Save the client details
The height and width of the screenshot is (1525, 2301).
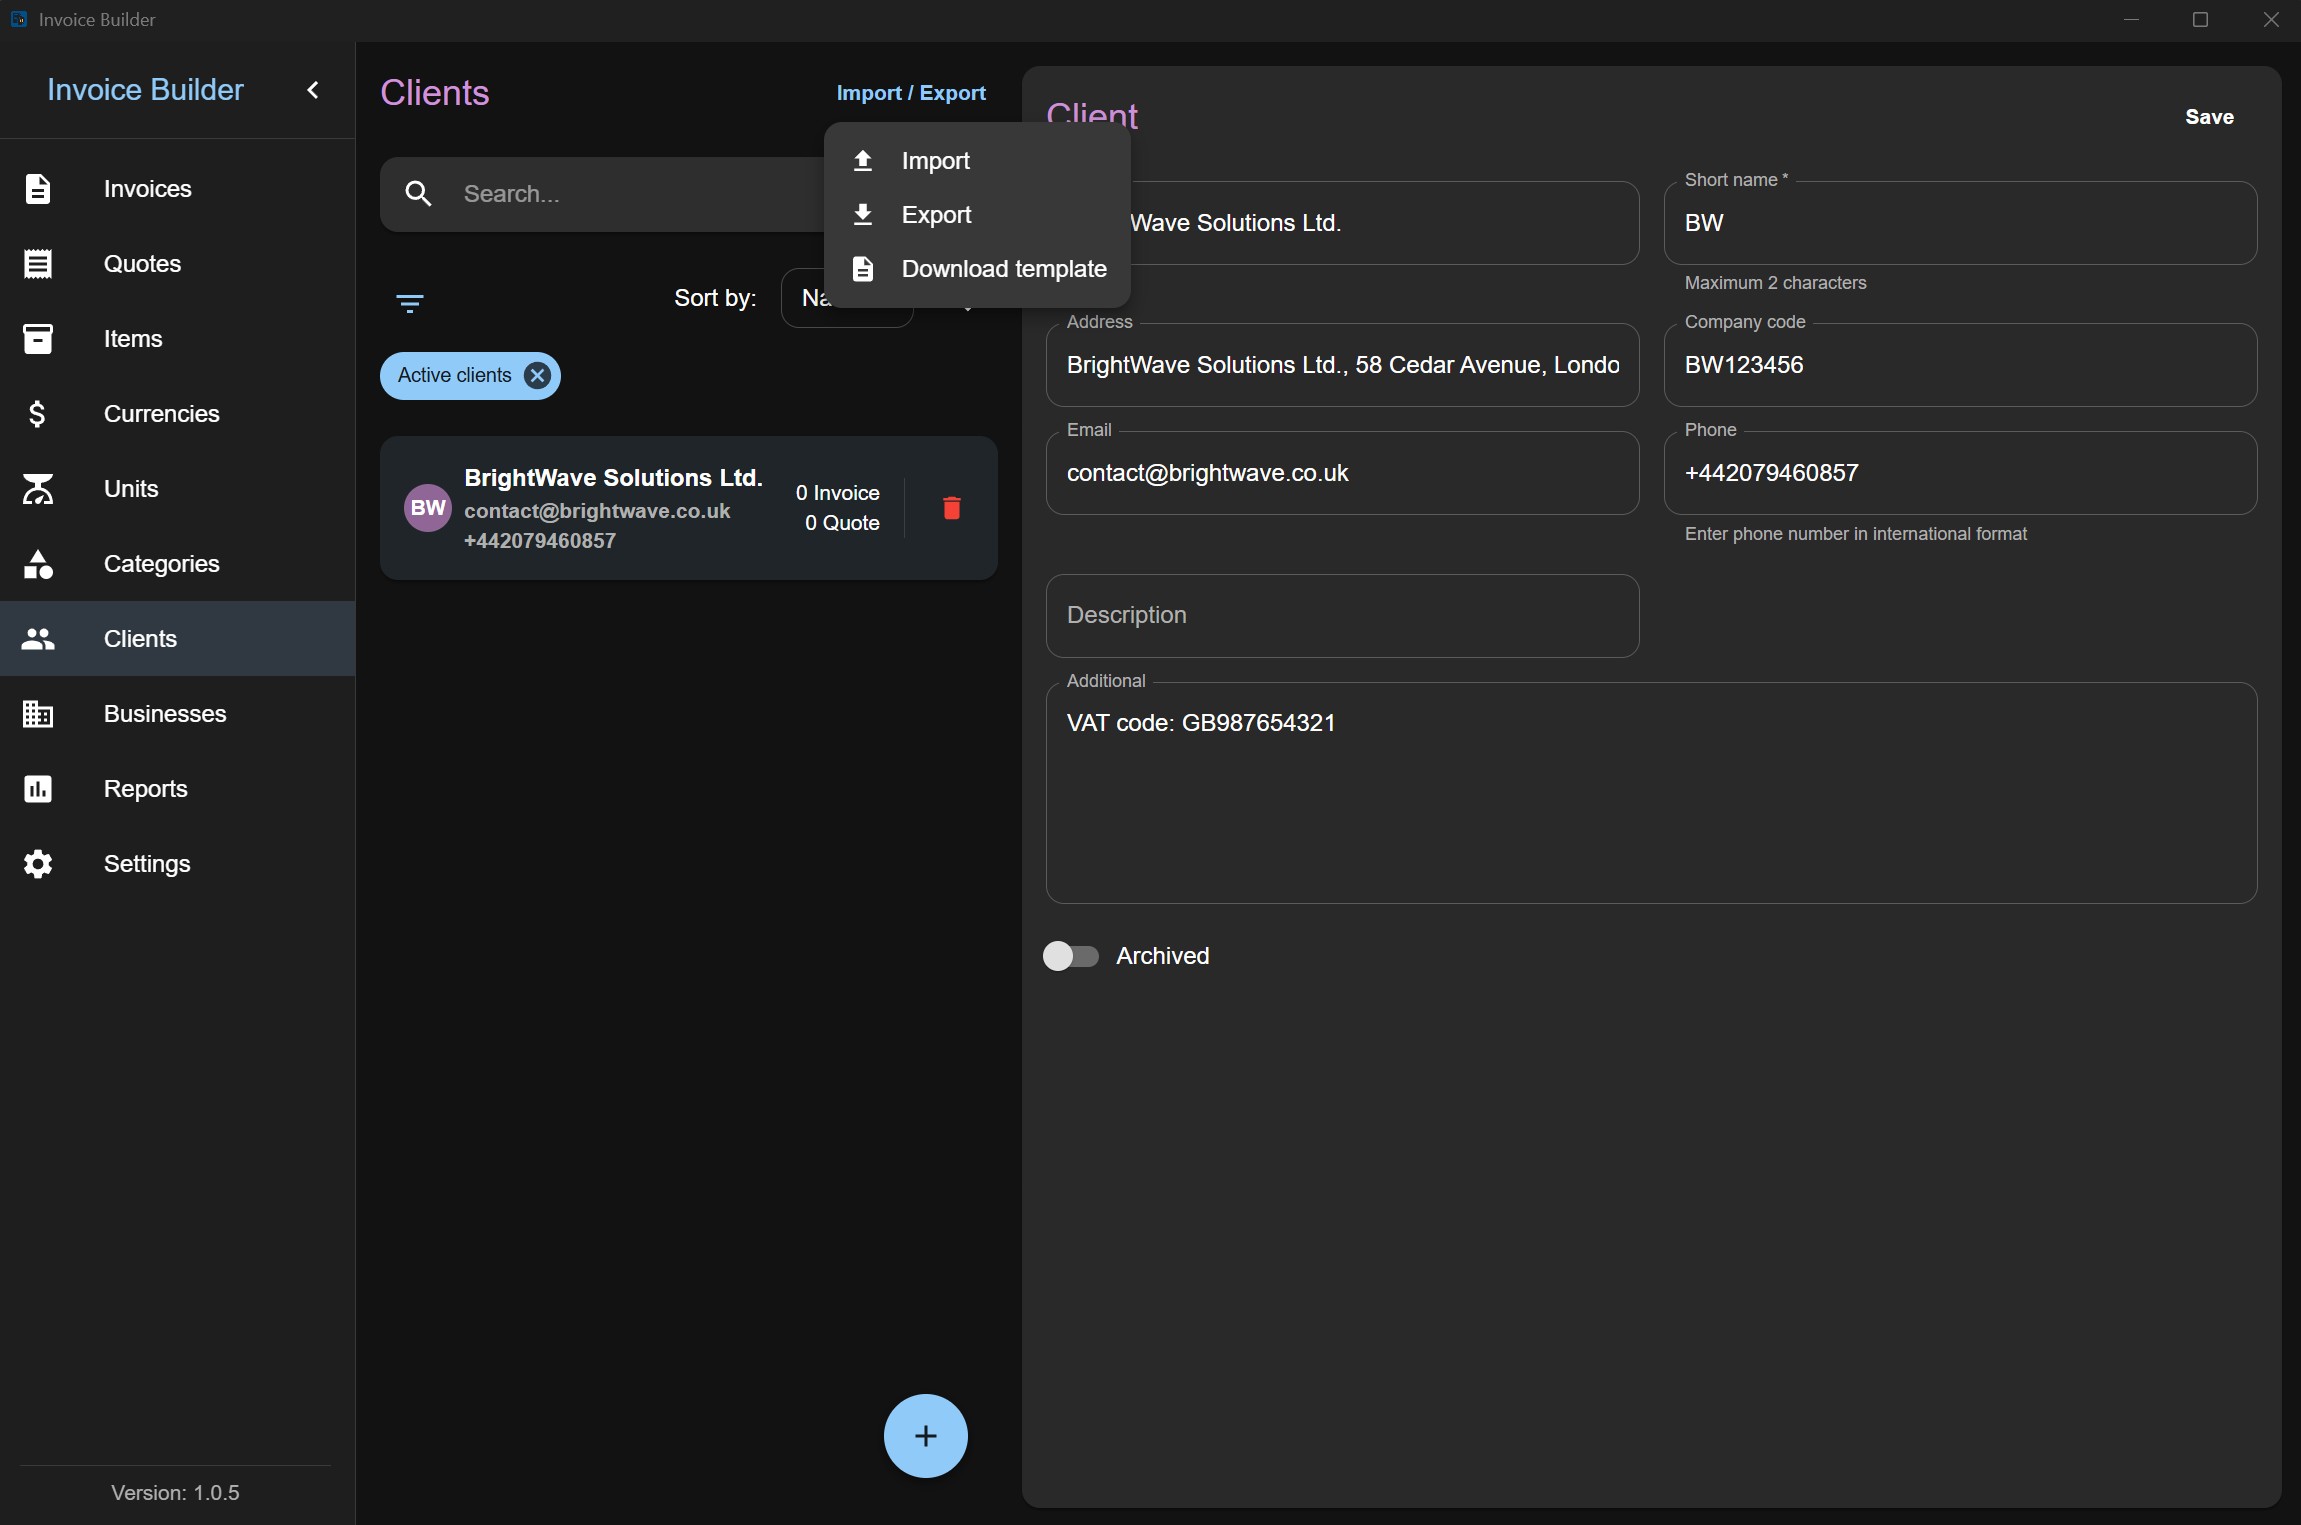point(2209,117)
